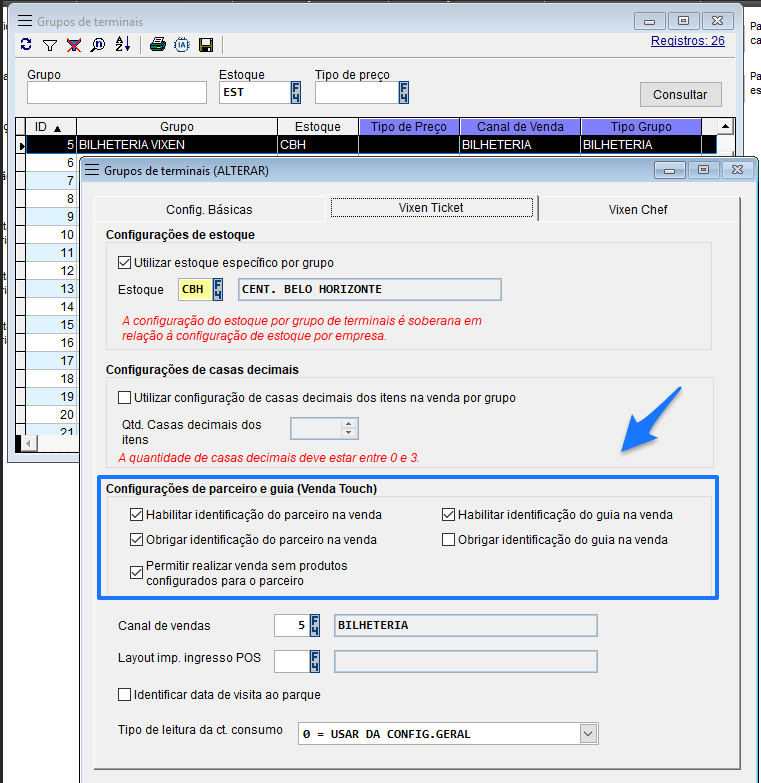The width and height of the screenshot is (761, 783).
Task: Print the list using printer icon
Action: coord(158,45)
